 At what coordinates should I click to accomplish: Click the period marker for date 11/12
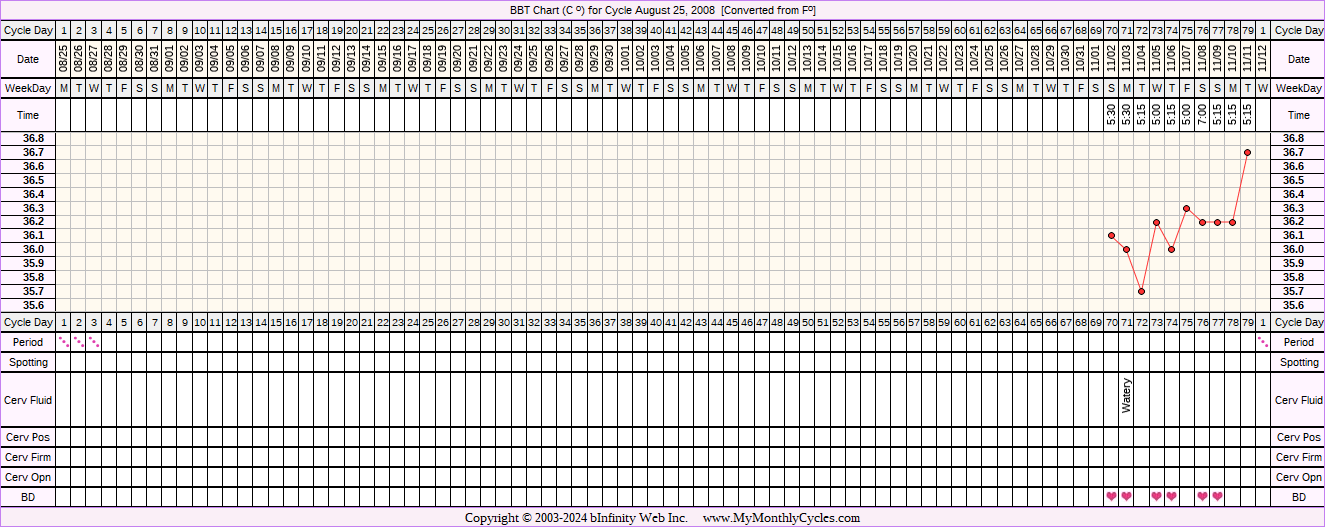point(1263,342)
